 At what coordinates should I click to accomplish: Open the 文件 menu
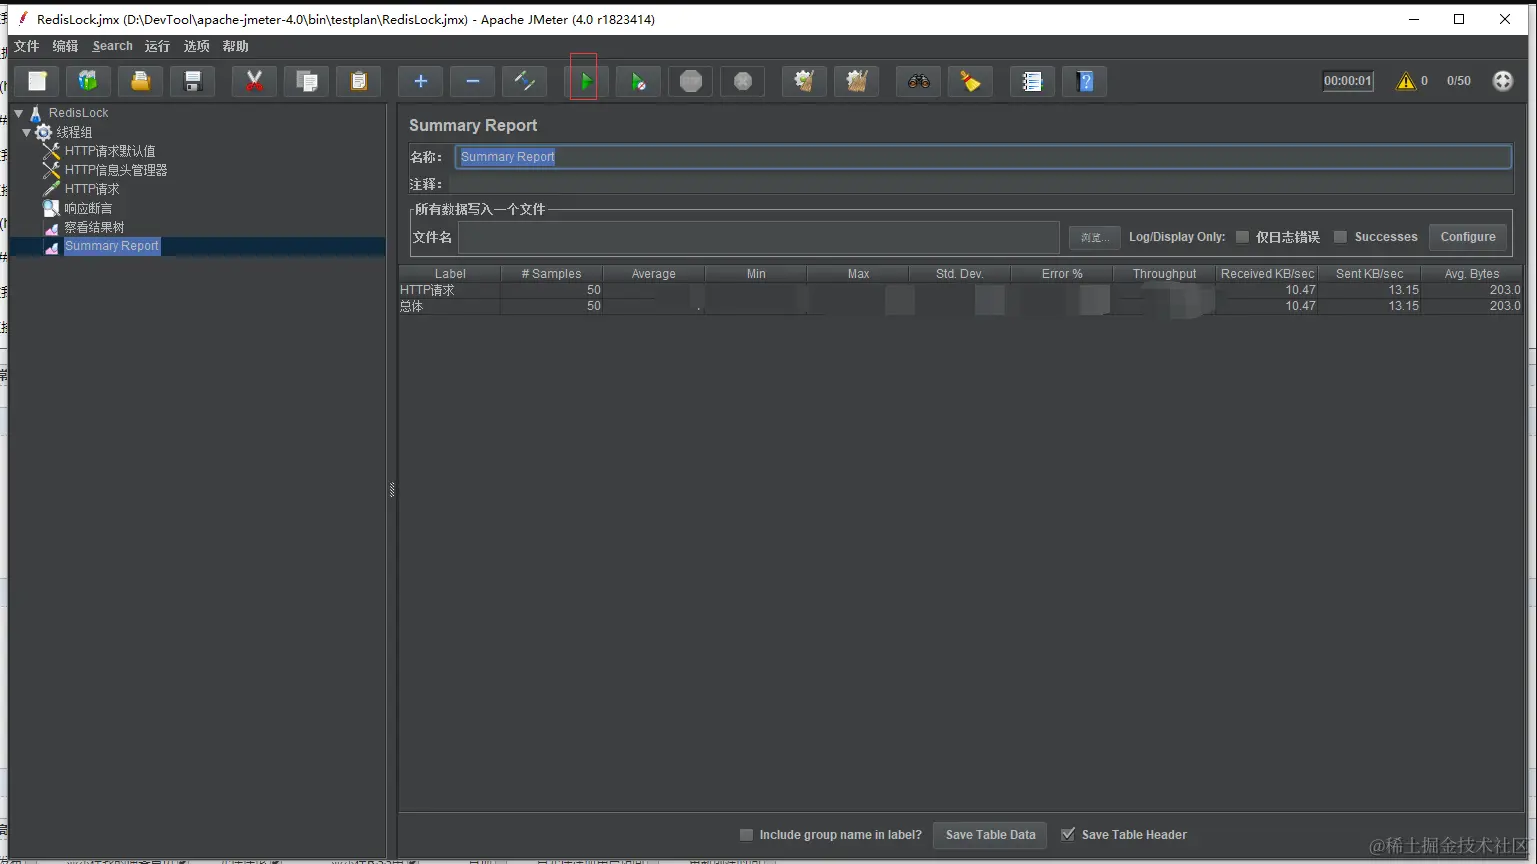click(x=27, y=46)
